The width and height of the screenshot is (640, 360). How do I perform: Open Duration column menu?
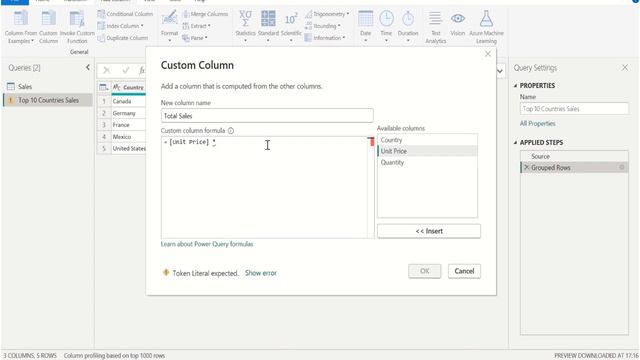click(x=408, y=26)
